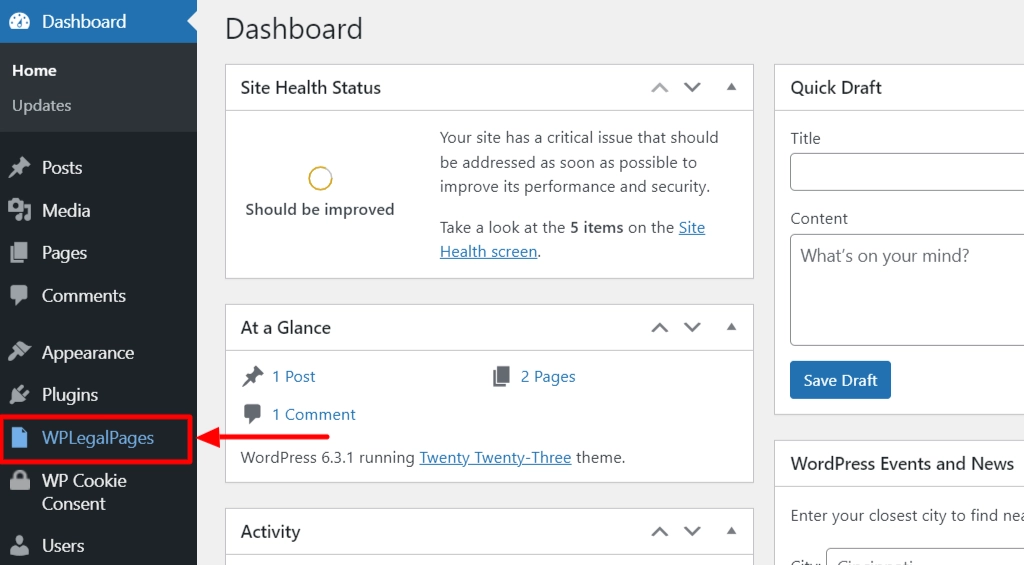Collapse the Activity panel with triangle
Viewport: 1024px width, 565px height.
(x=731, y=531)
